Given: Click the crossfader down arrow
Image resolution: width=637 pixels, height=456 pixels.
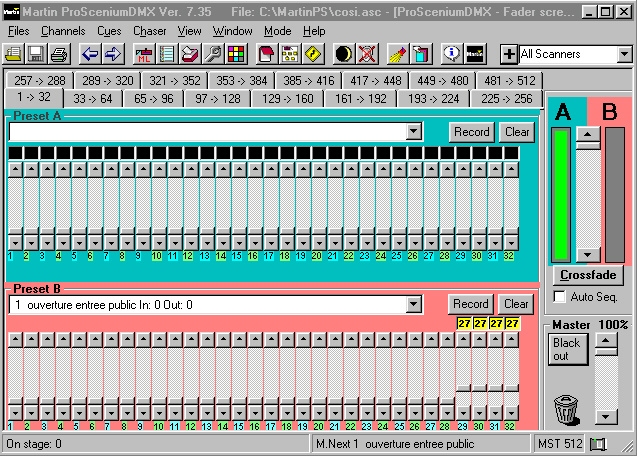Looking at the screenshot, I should [x=588, y=255].
